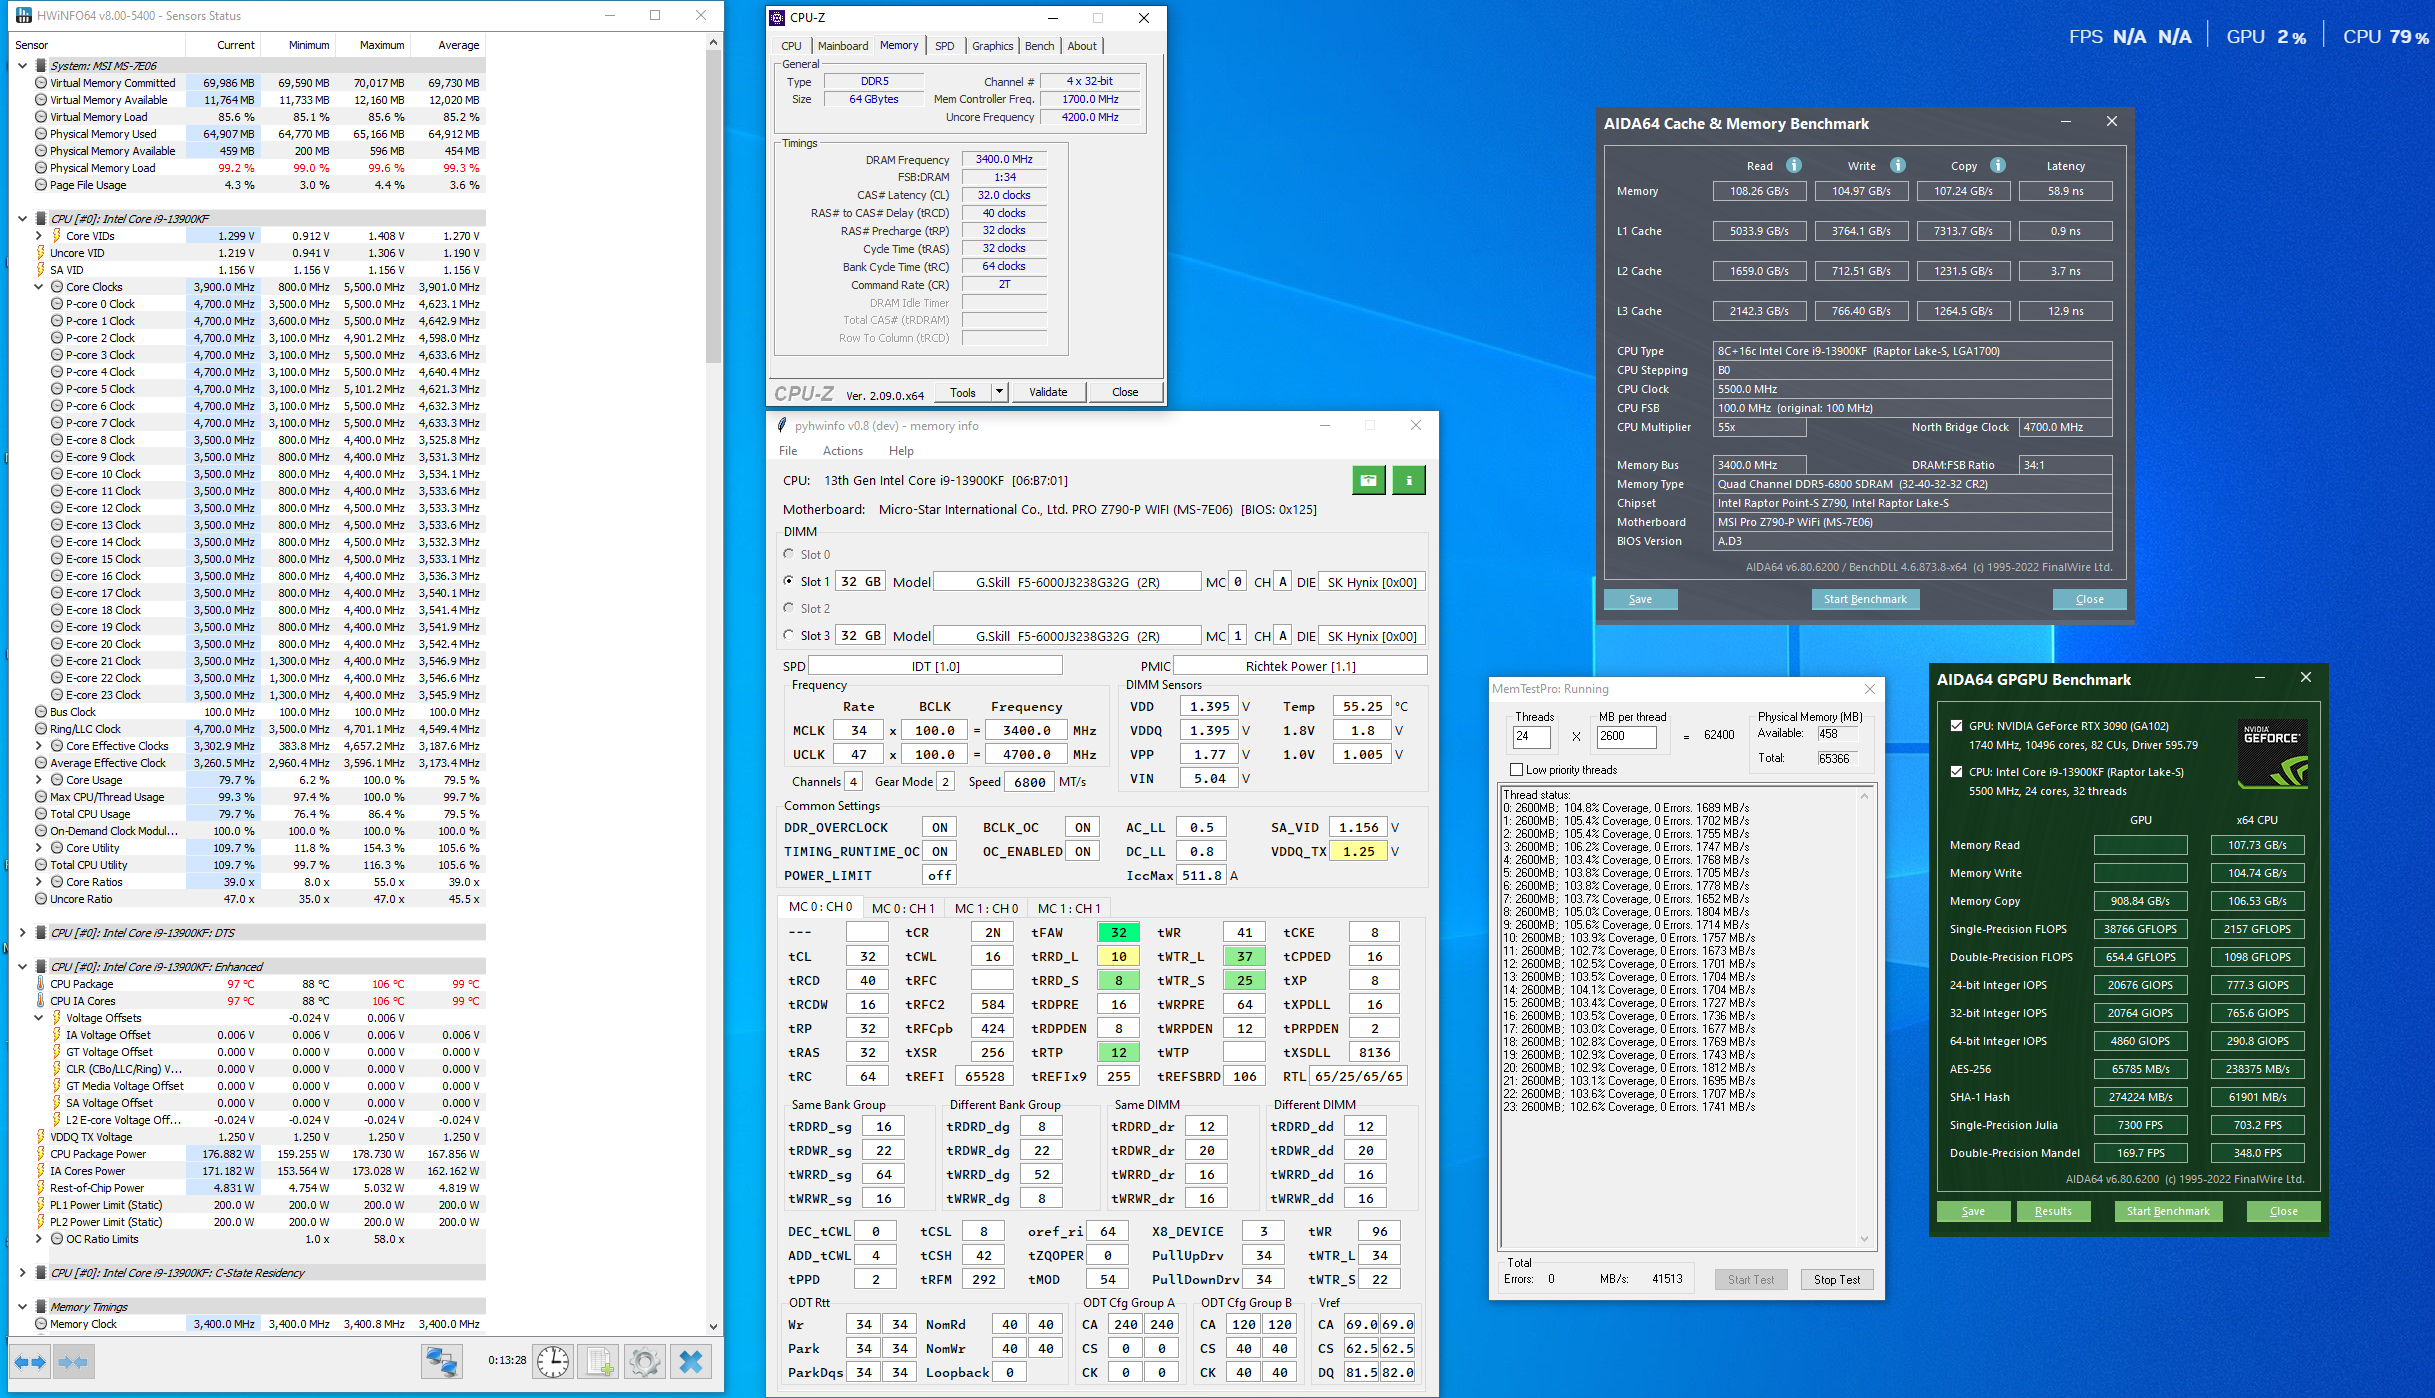This screenshot has width=2435, height=1398.
Task: Open the Actions menu in pyhwinfo
Action: (842, 451)
